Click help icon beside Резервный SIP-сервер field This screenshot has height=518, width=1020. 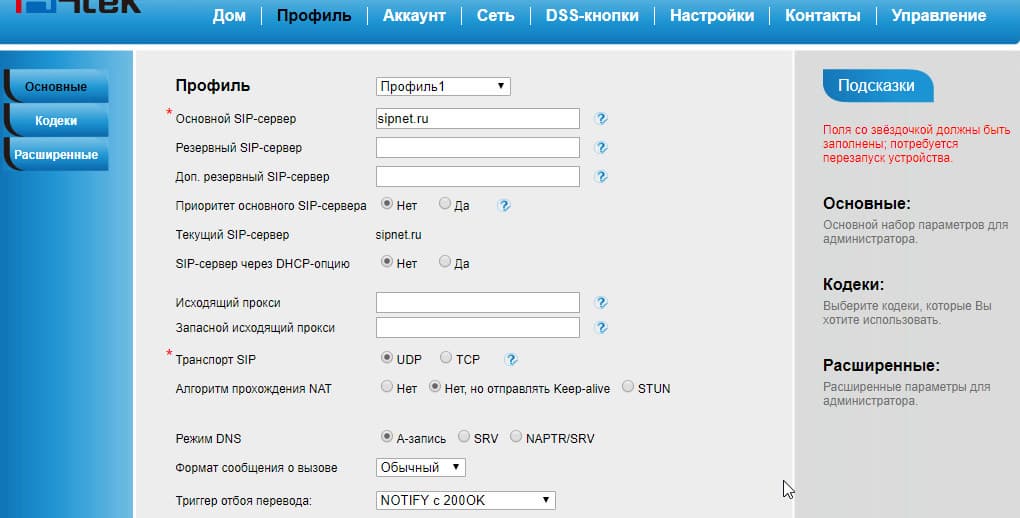pos(601,148)
